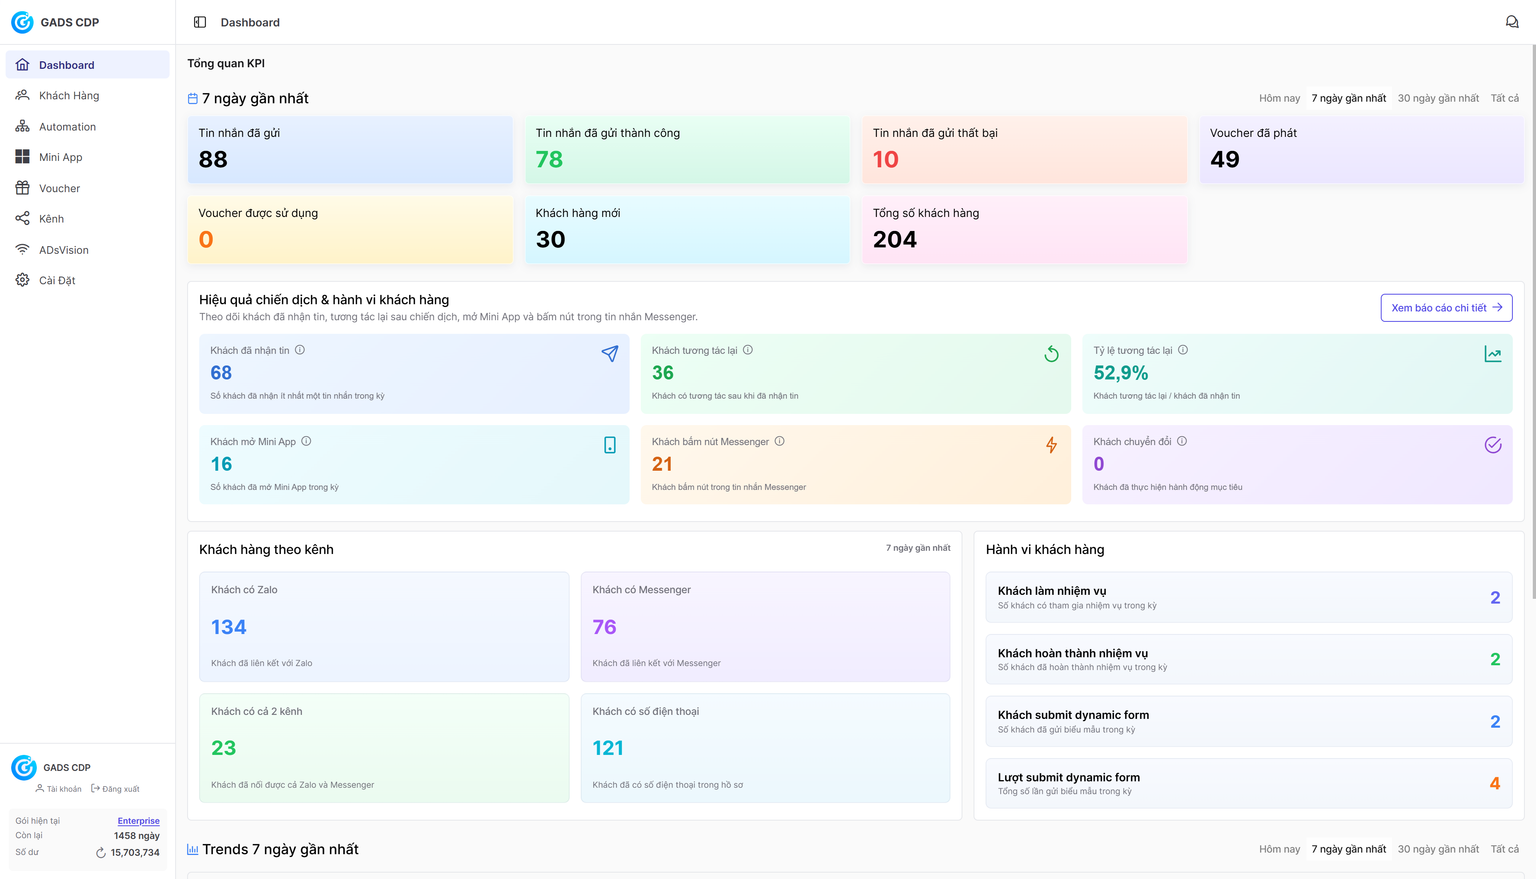Click the lightning icon on Messenger card
The width and height of the screenshot is (1536, 879).
pyautogui.click(x=1051, y=445)
